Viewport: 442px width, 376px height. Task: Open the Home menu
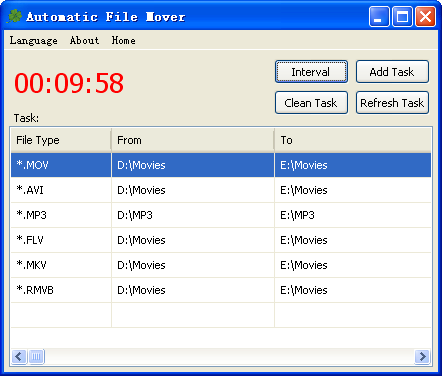(x=123, y=40)
